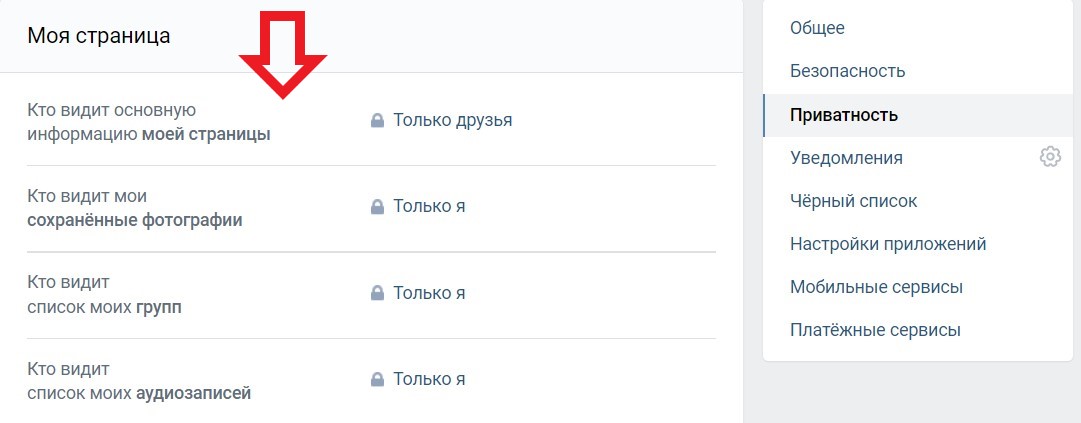Screen dimensions: 1081x423
Task: Click the notifications settings gear icon
Action: [1049, 157]
